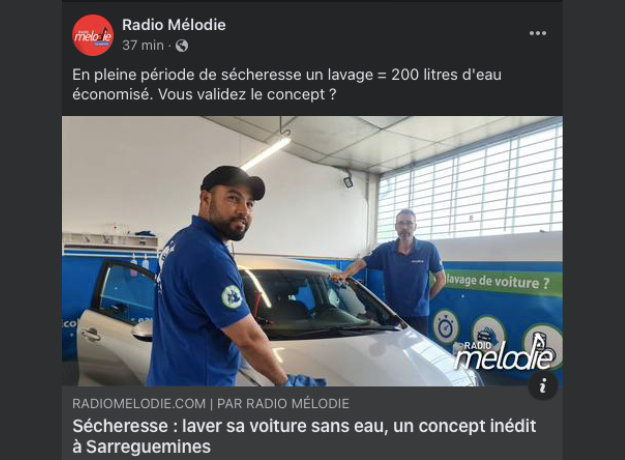
Task: Click the round green badge on the shirt sleeve
Action: tap(231, 297)
